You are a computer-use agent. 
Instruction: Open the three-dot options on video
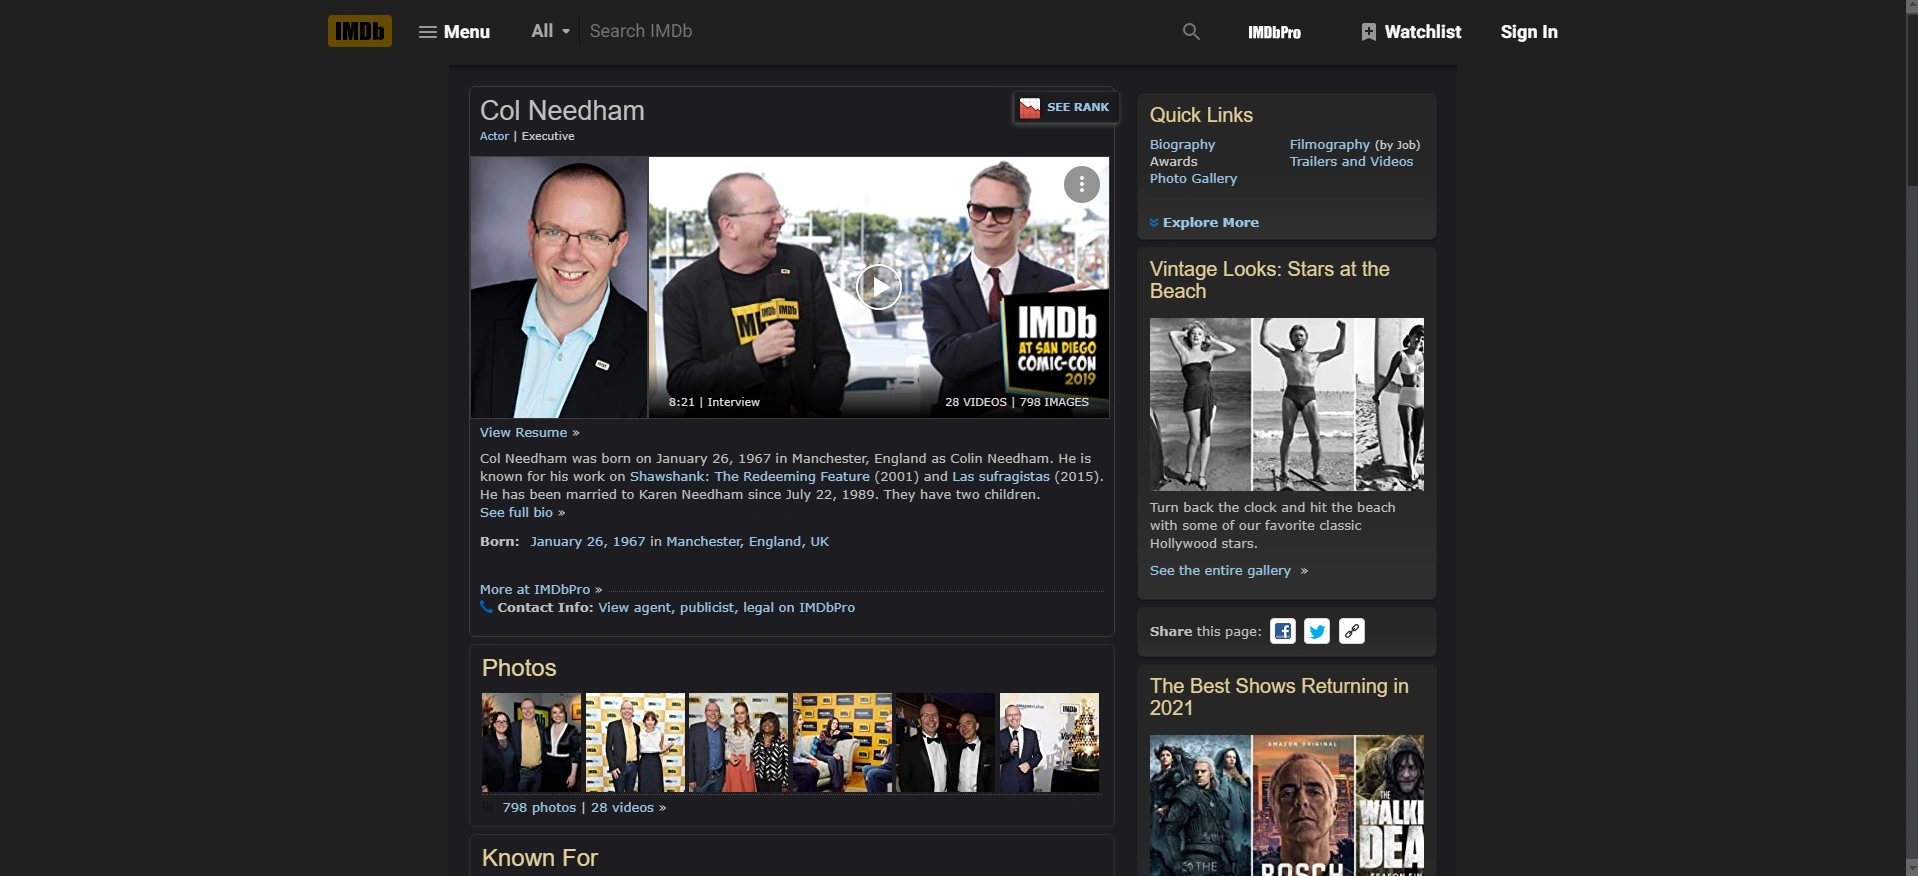(x=1081, y=184)
